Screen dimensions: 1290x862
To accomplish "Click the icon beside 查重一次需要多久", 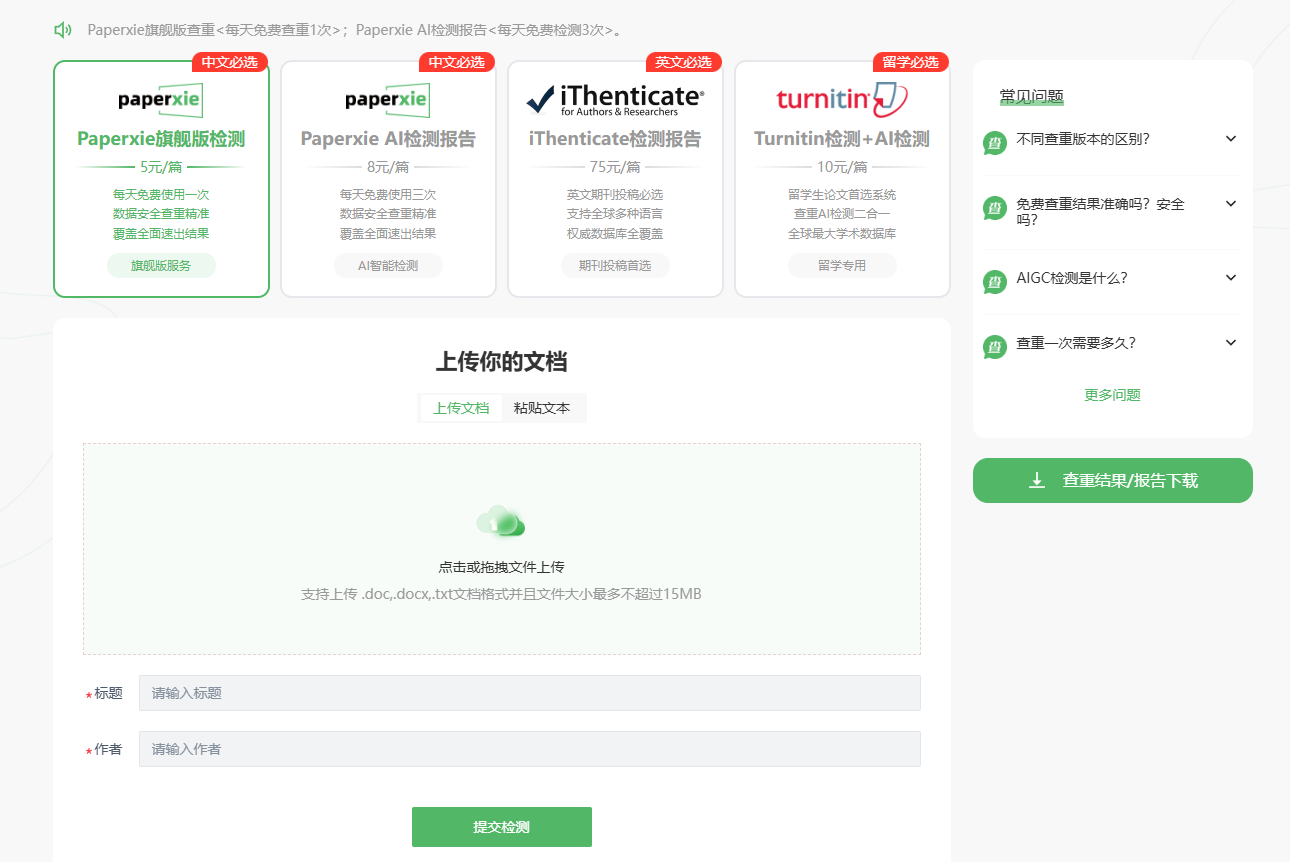I will tap(995, 347).
